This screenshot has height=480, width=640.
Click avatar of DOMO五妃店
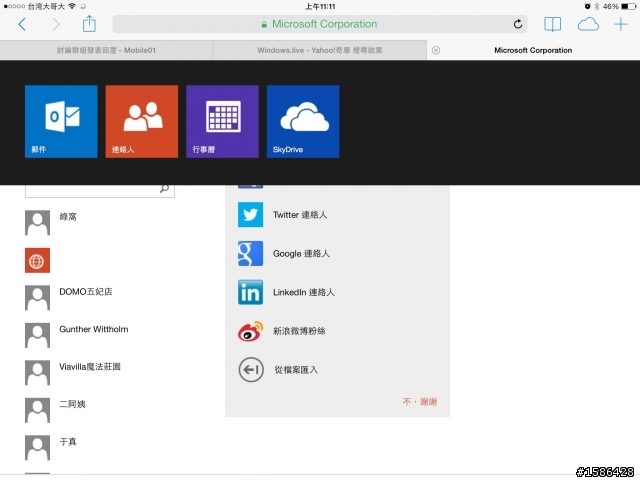(x=37, y=298)
